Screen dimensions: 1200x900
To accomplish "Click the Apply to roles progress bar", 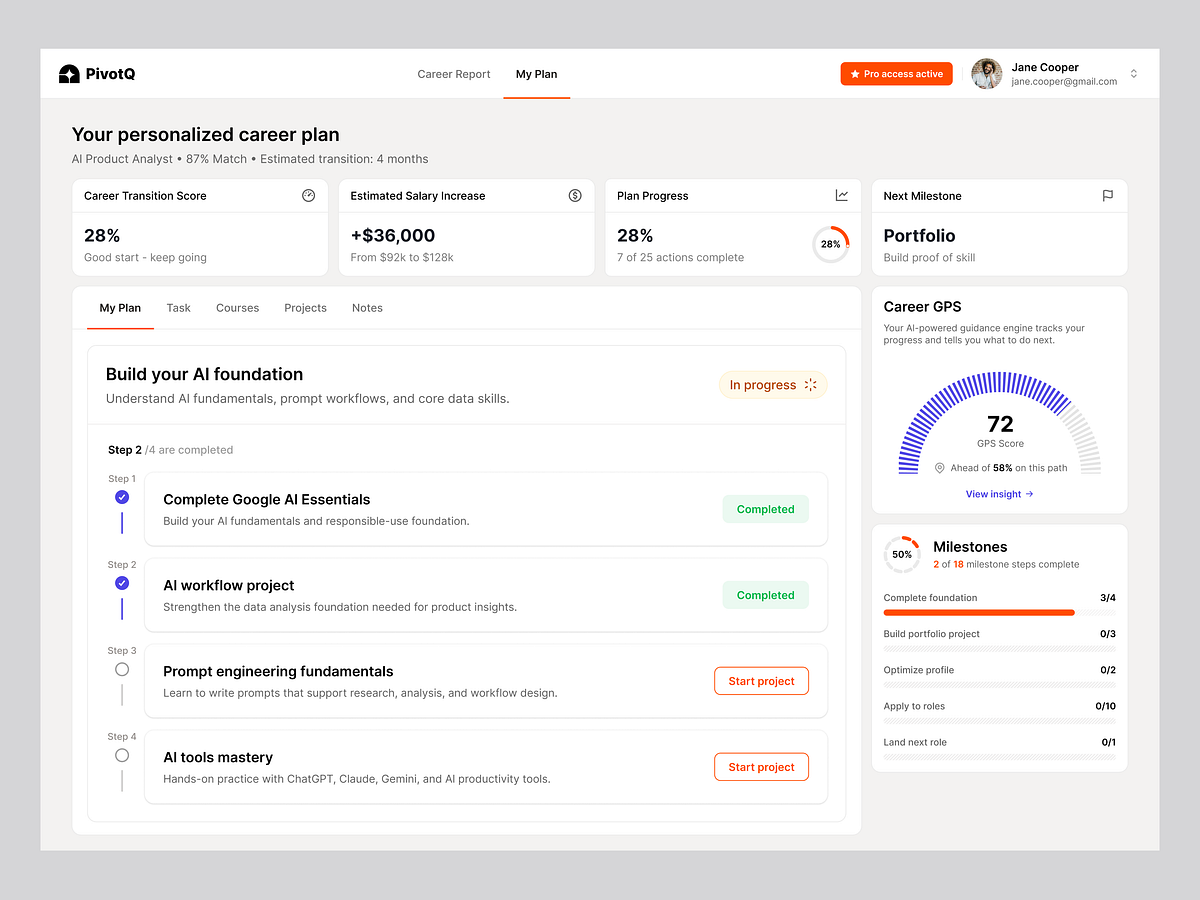I will tap(1000, 720).
